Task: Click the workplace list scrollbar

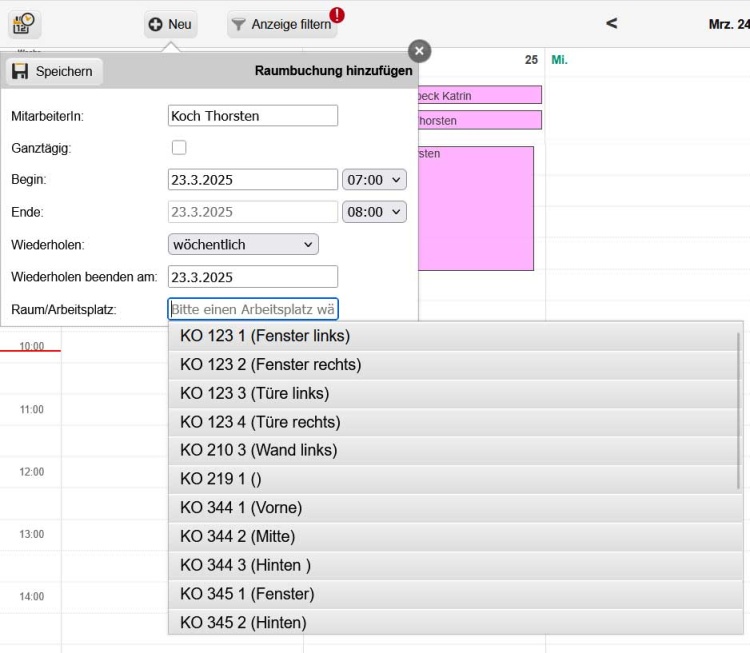Action: tap(739, 410)
